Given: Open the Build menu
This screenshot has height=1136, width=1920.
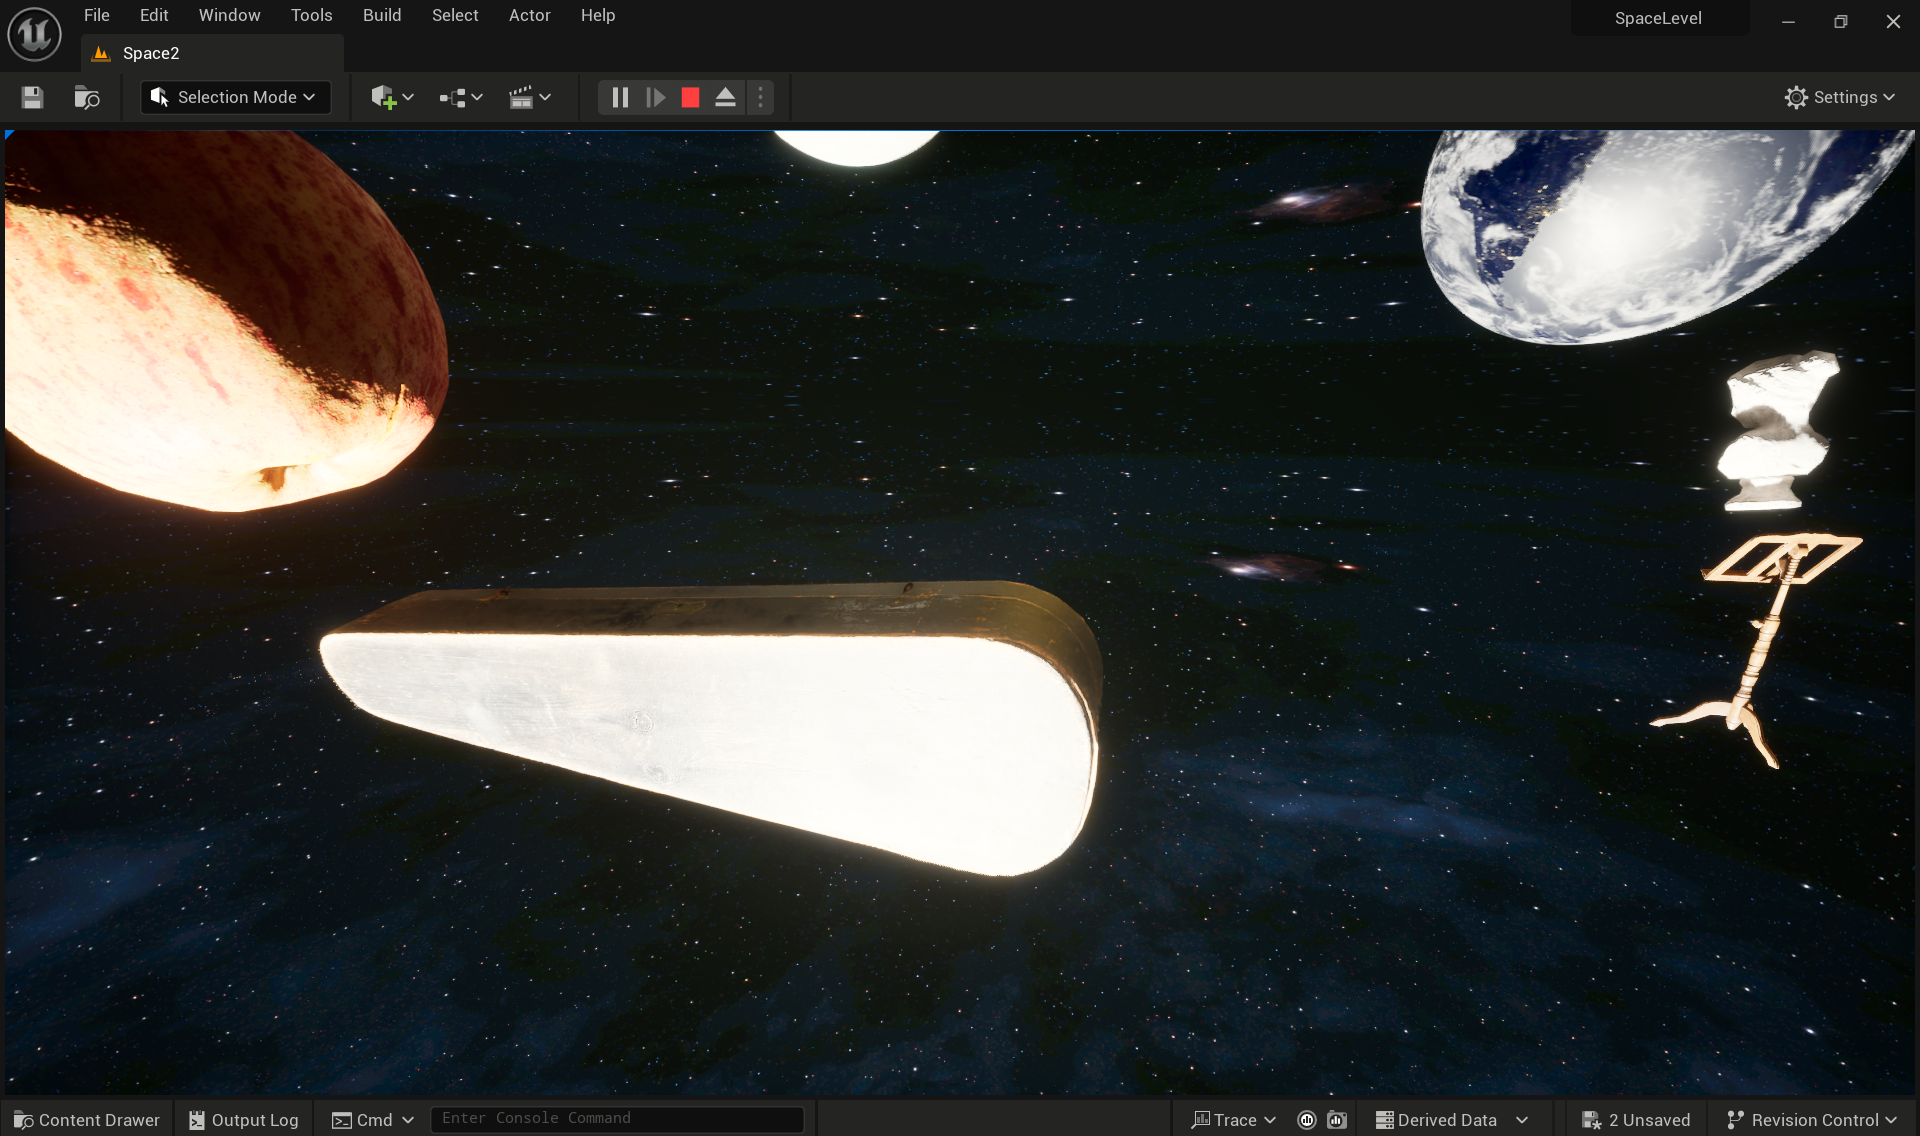Looking at the screenshot, I should point(381,15).
